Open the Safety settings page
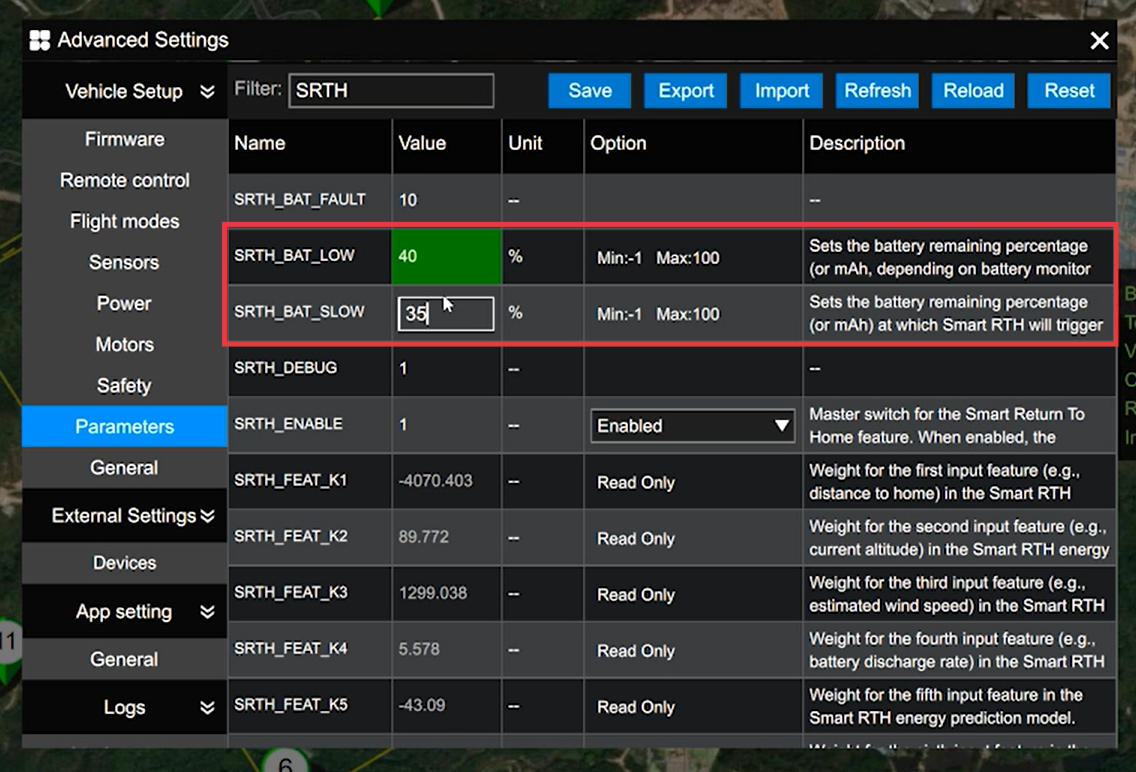 click(125, 386)
